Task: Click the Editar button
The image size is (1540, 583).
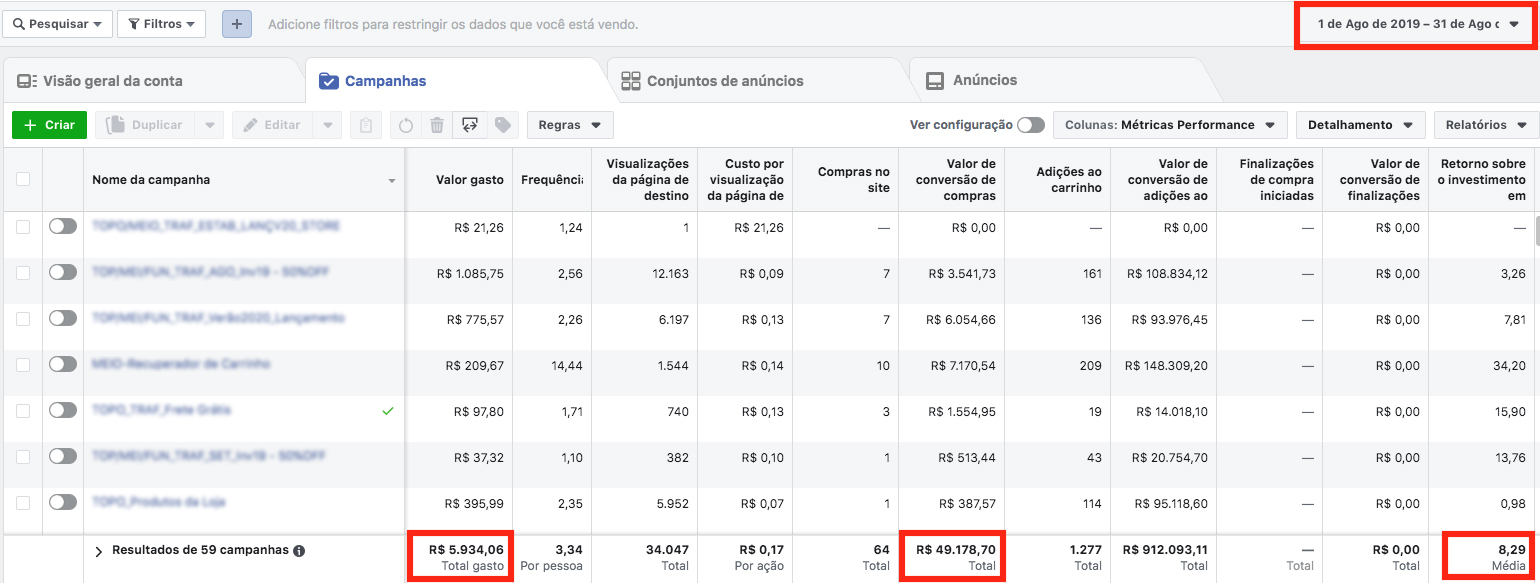Action: coord(273,125)
